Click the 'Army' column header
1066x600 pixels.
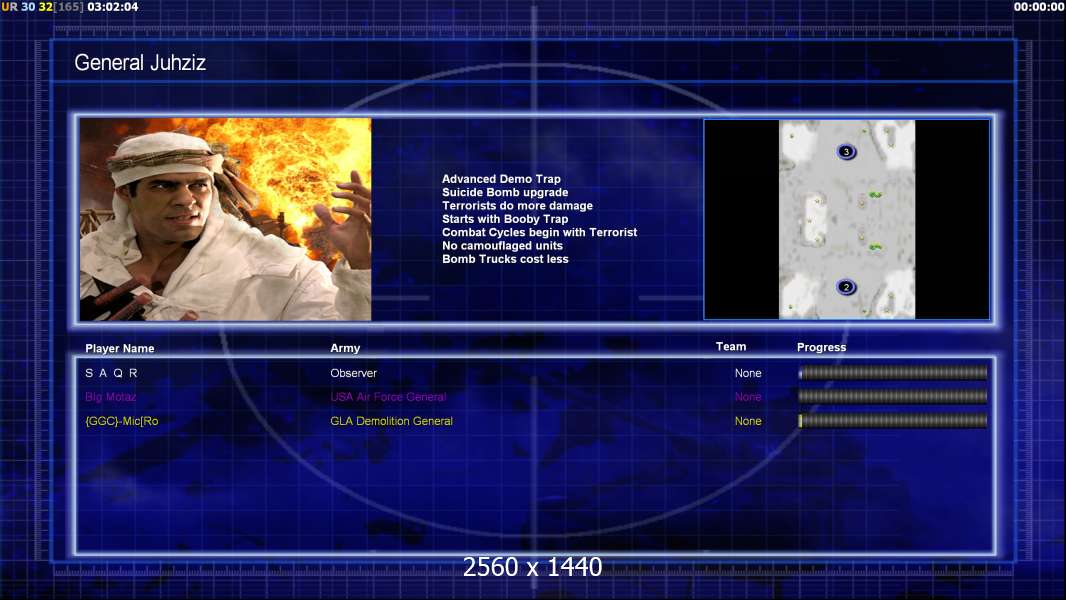tap(345, 348)
